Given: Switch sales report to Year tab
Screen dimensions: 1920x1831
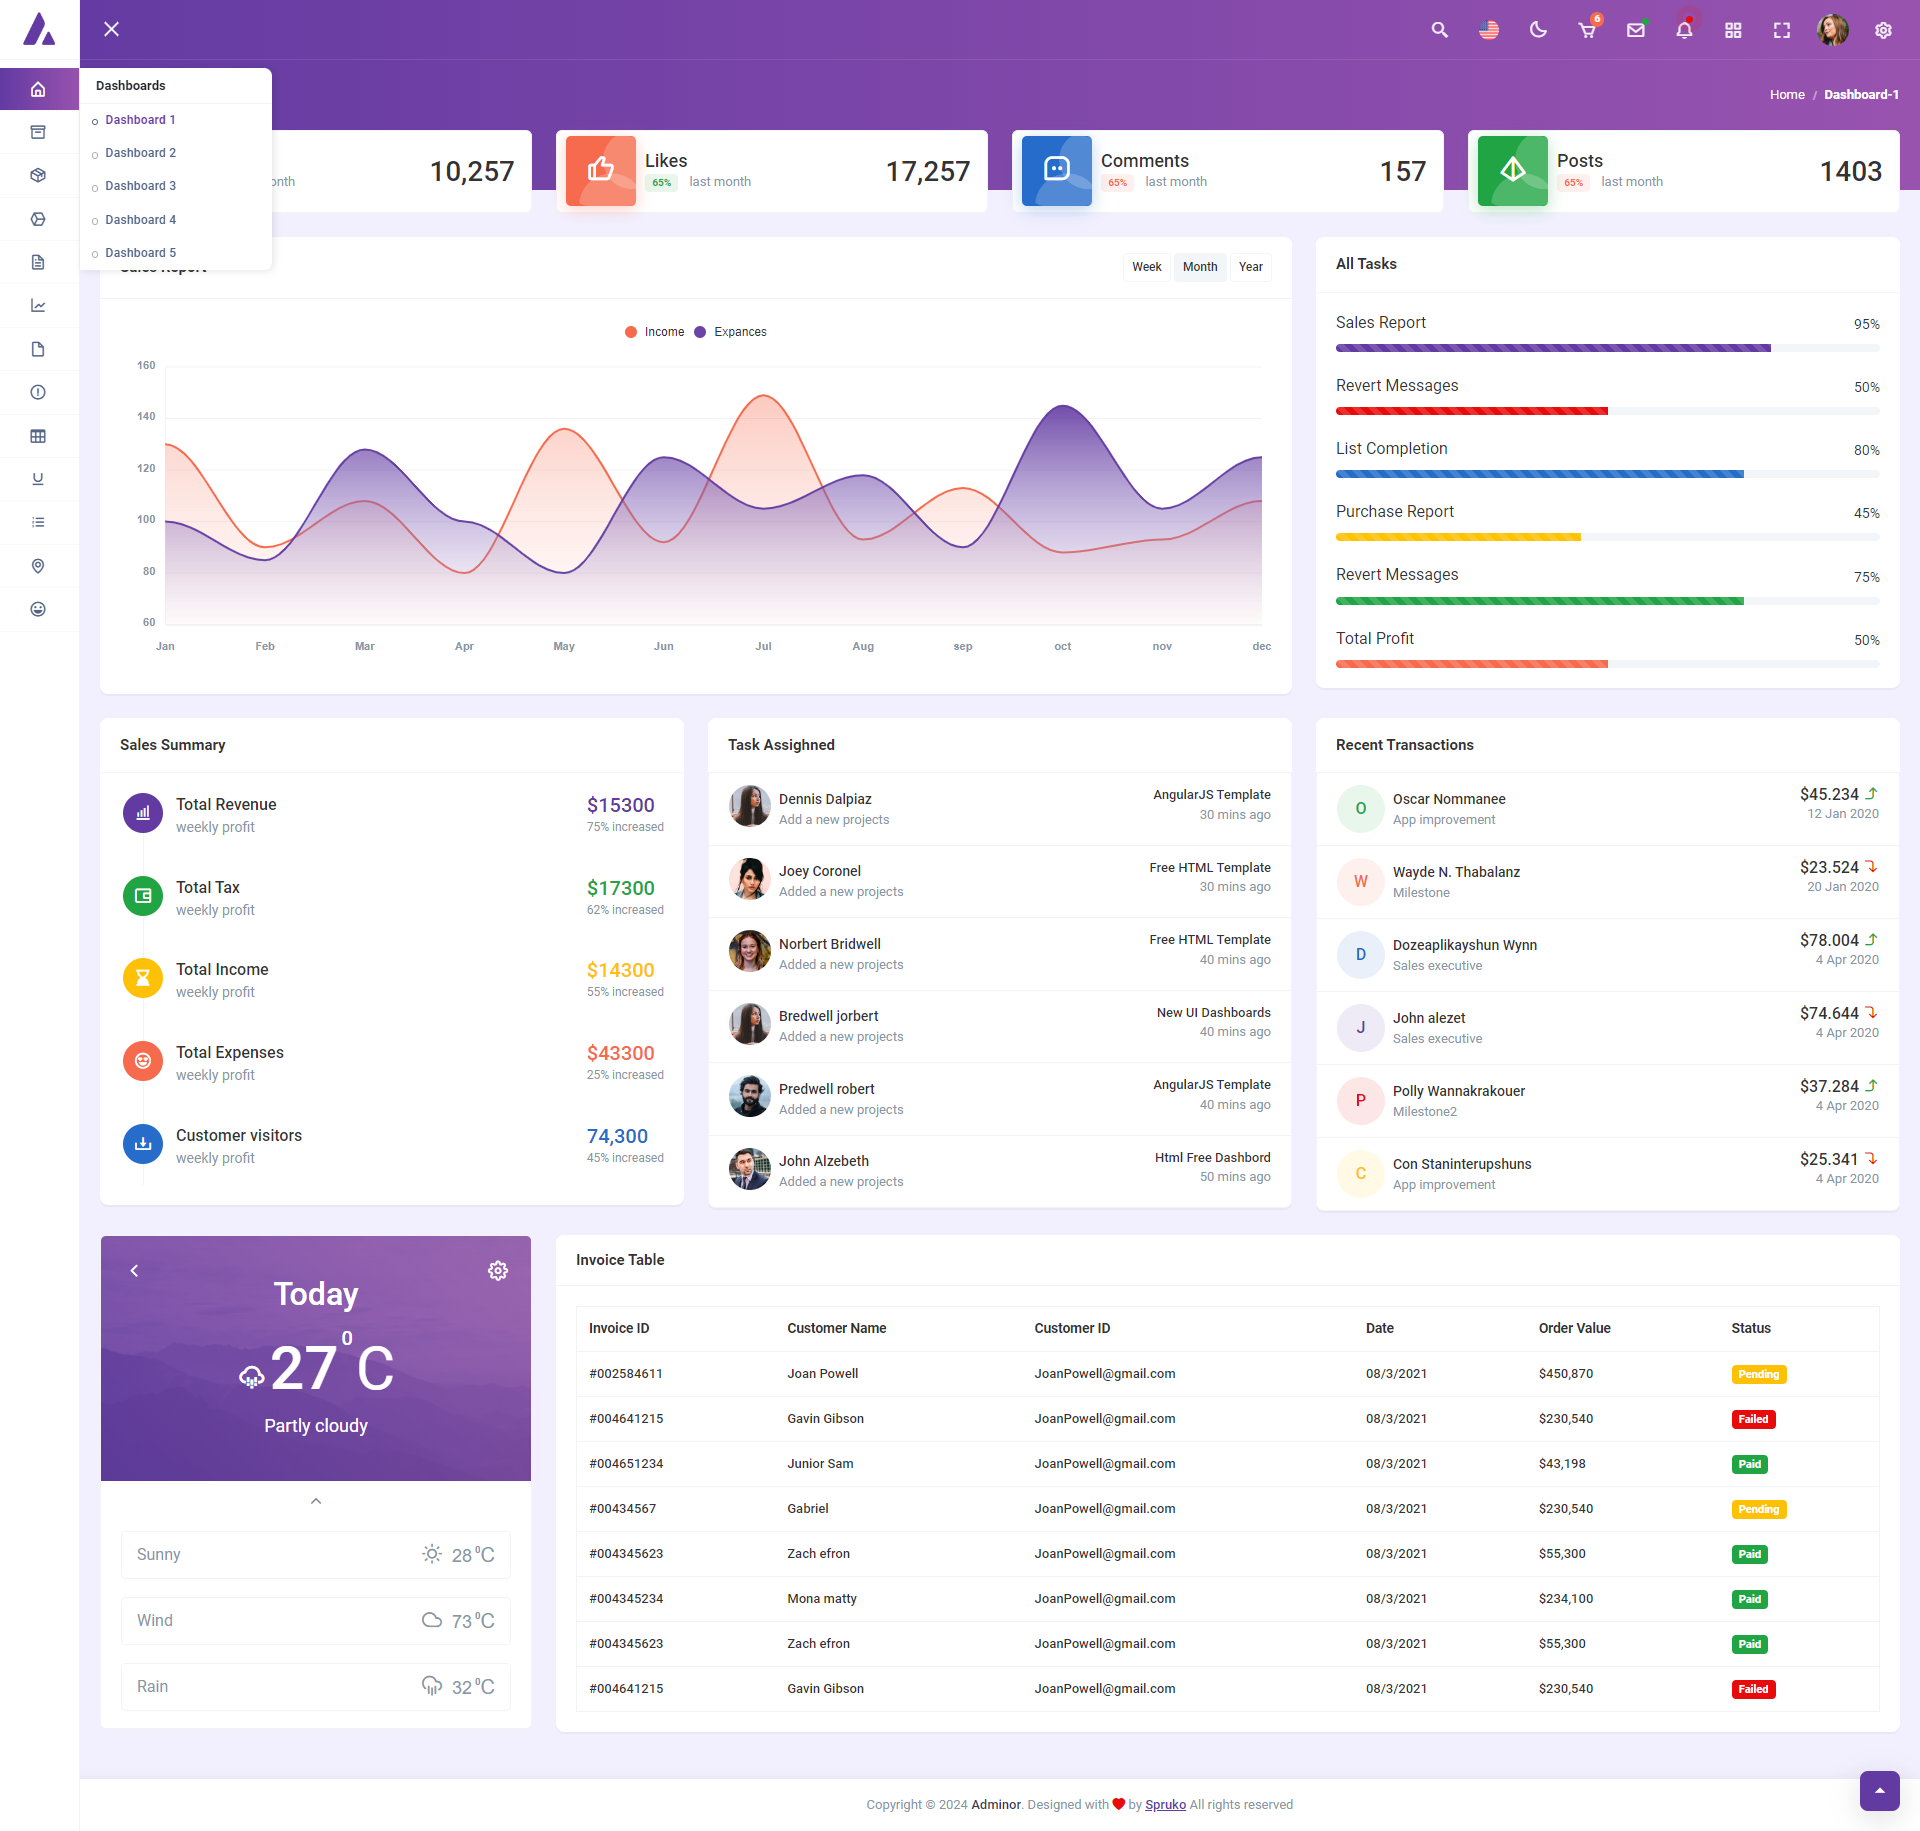Looking at the screenshot, I should pos(1250,267).
